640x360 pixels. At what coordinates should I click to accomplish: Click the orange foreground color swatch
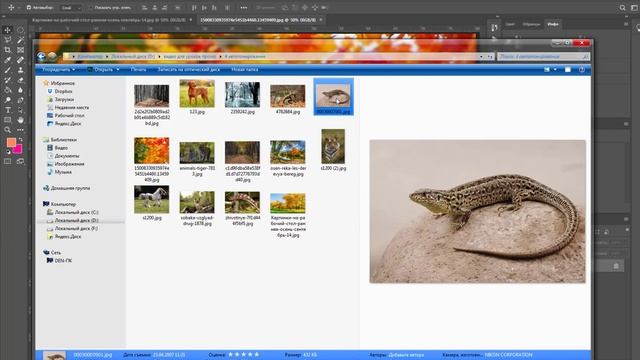11,142
